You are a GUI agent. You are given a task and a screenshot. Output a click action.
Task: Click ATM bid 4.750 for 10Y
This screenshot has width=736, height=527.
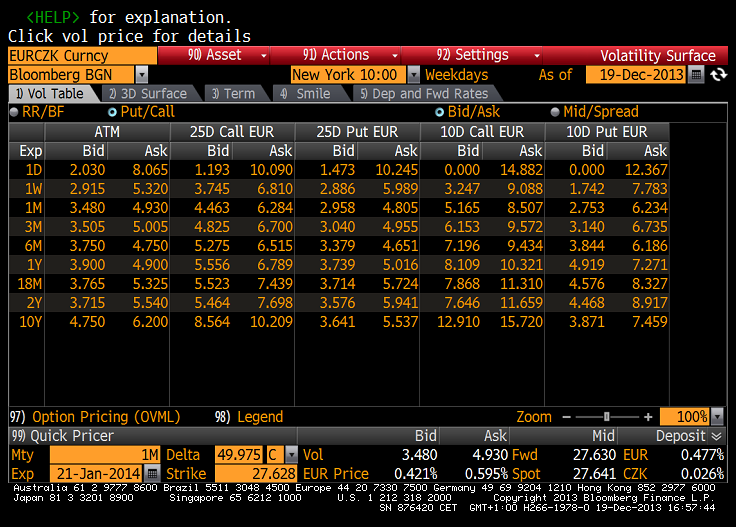[87, 322]
